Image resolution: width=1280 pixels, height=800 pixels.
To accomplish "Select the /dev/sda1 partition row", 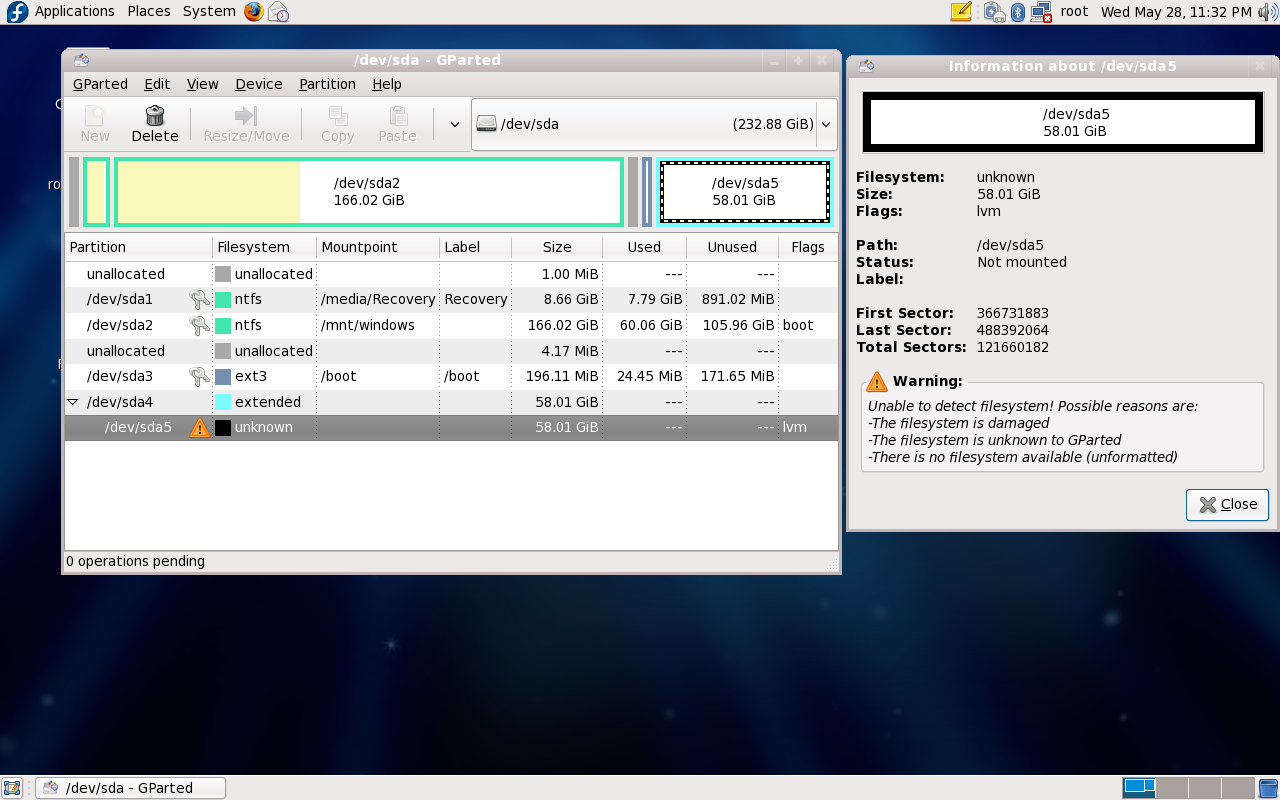I will coord(451,299).
